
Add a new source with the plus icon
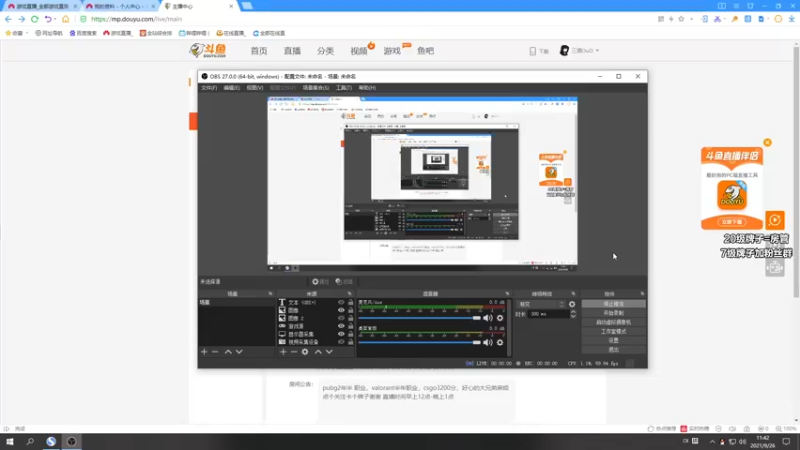pyautogui.click(x=283, y=352)
